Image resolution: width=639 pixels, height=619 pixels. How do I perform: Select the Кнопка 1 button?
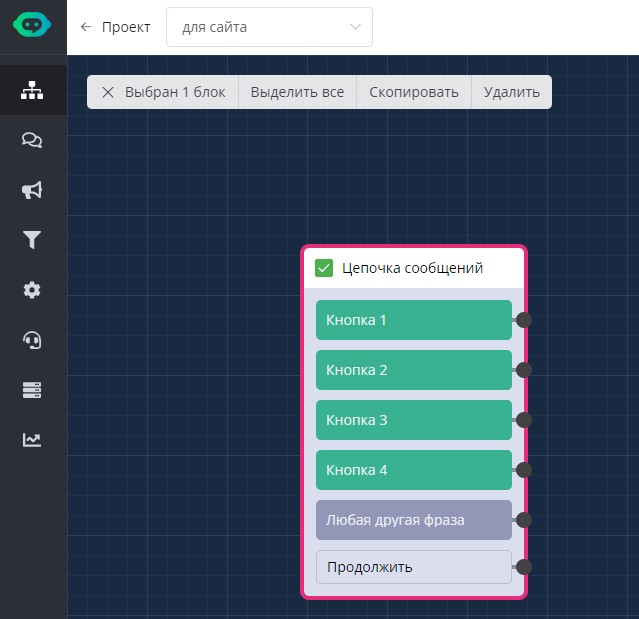pos(413,320)
